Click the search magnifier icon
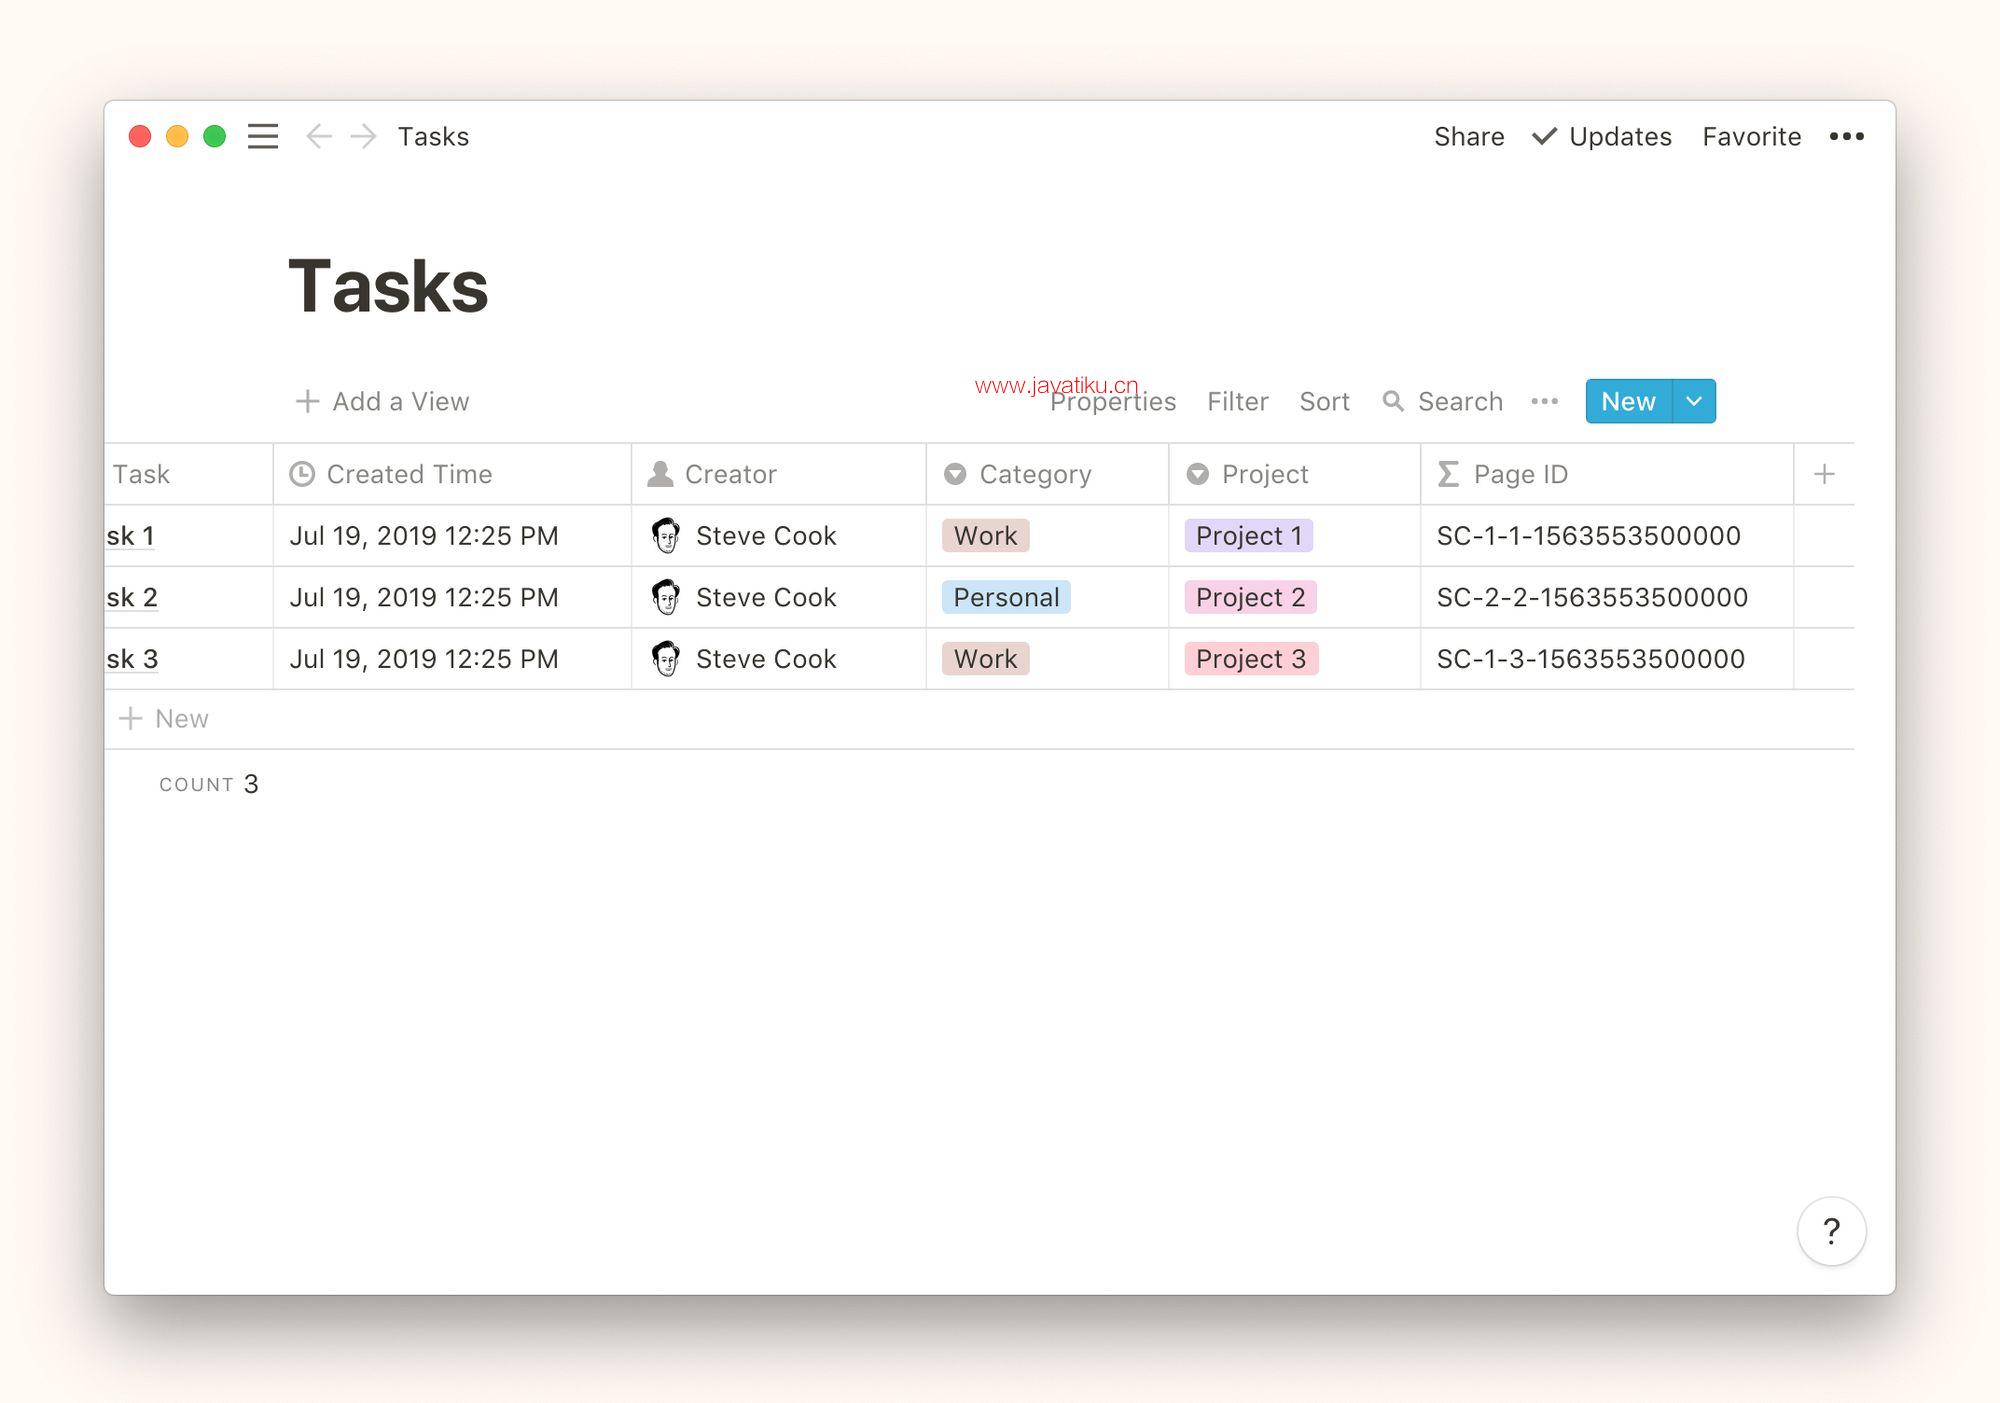Image resolution: width=2000 pixels, height=1403 pixels. (x=1392, y=401)
